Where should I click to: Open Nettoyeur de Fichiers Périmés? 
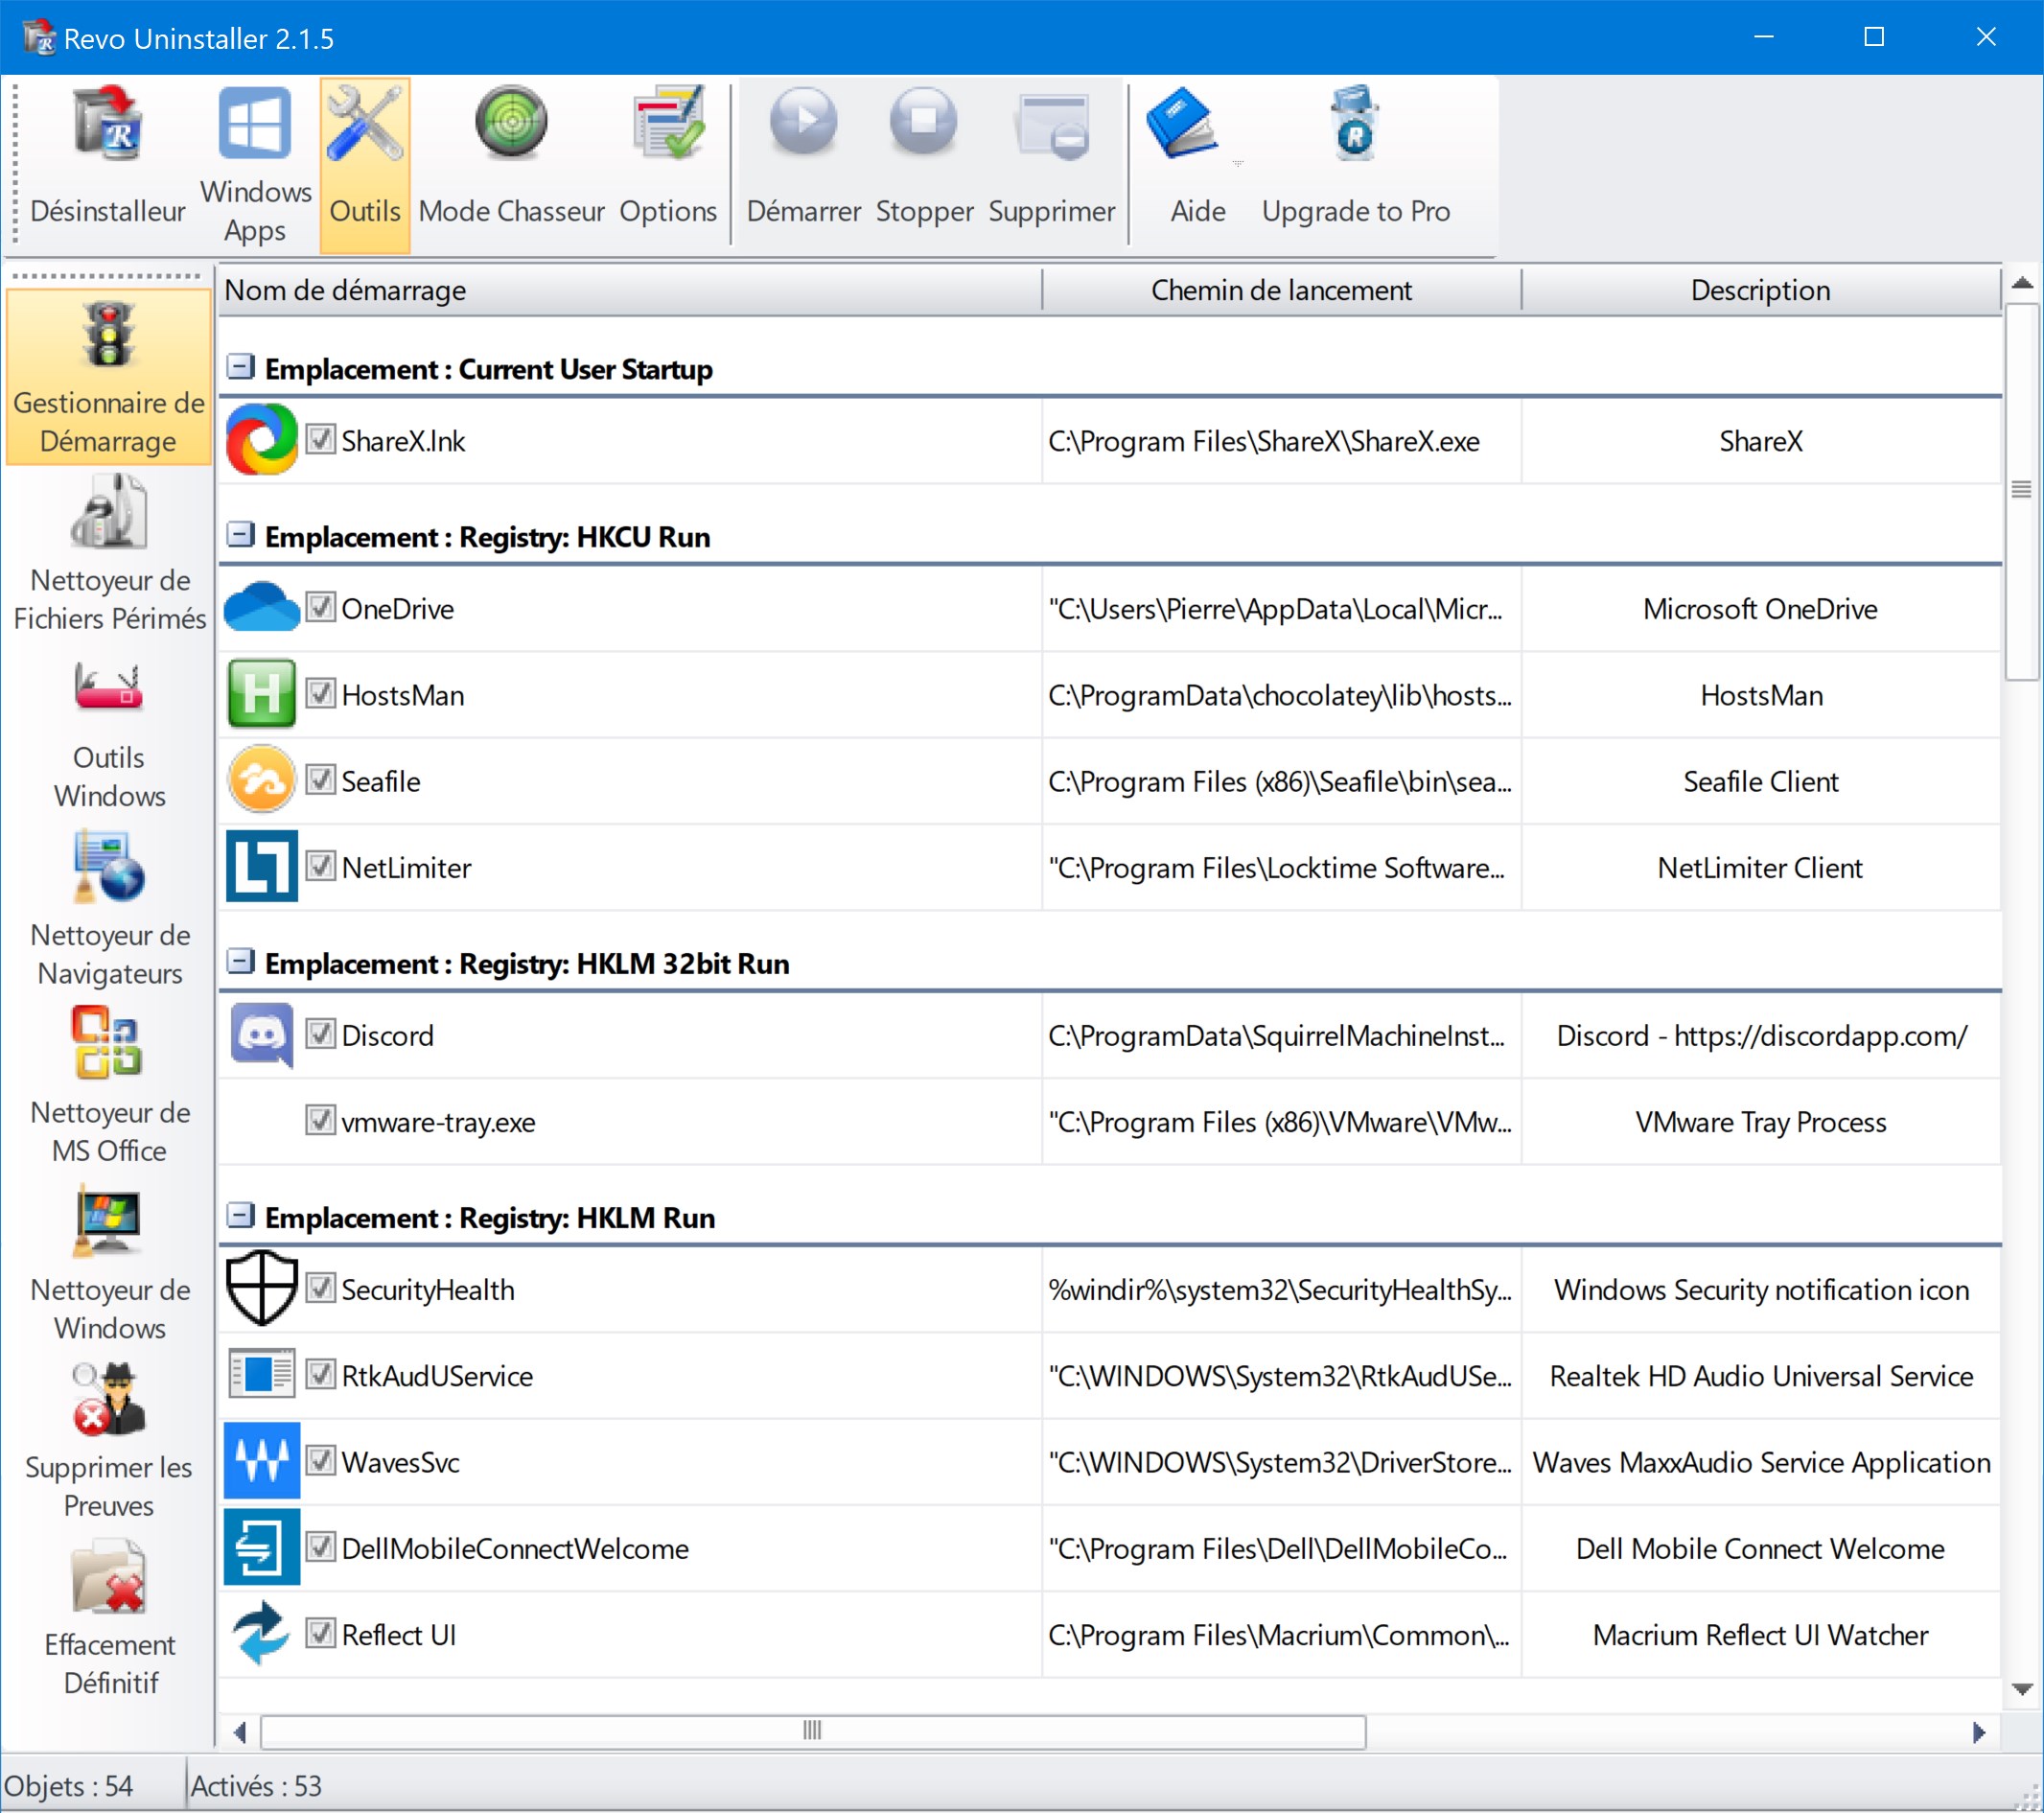[109, 554]
